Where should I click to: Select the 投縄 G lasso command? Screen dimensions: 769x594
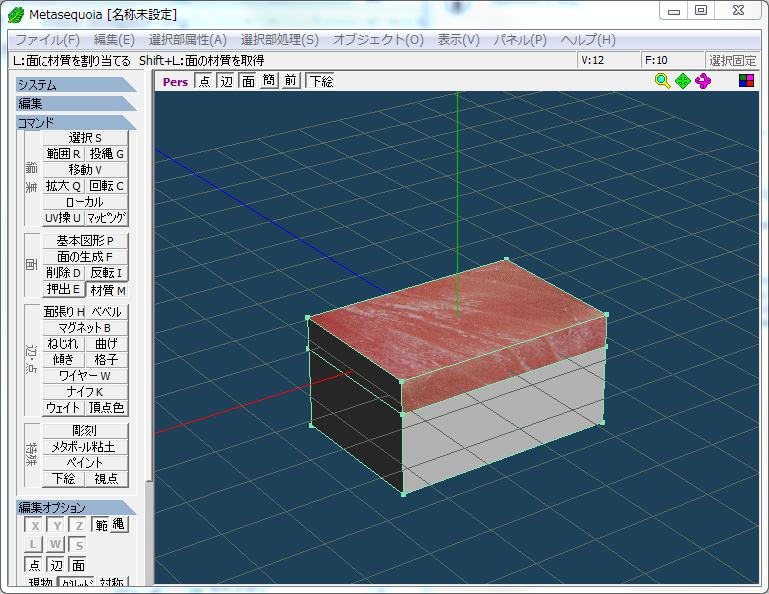tap(106, 154)
